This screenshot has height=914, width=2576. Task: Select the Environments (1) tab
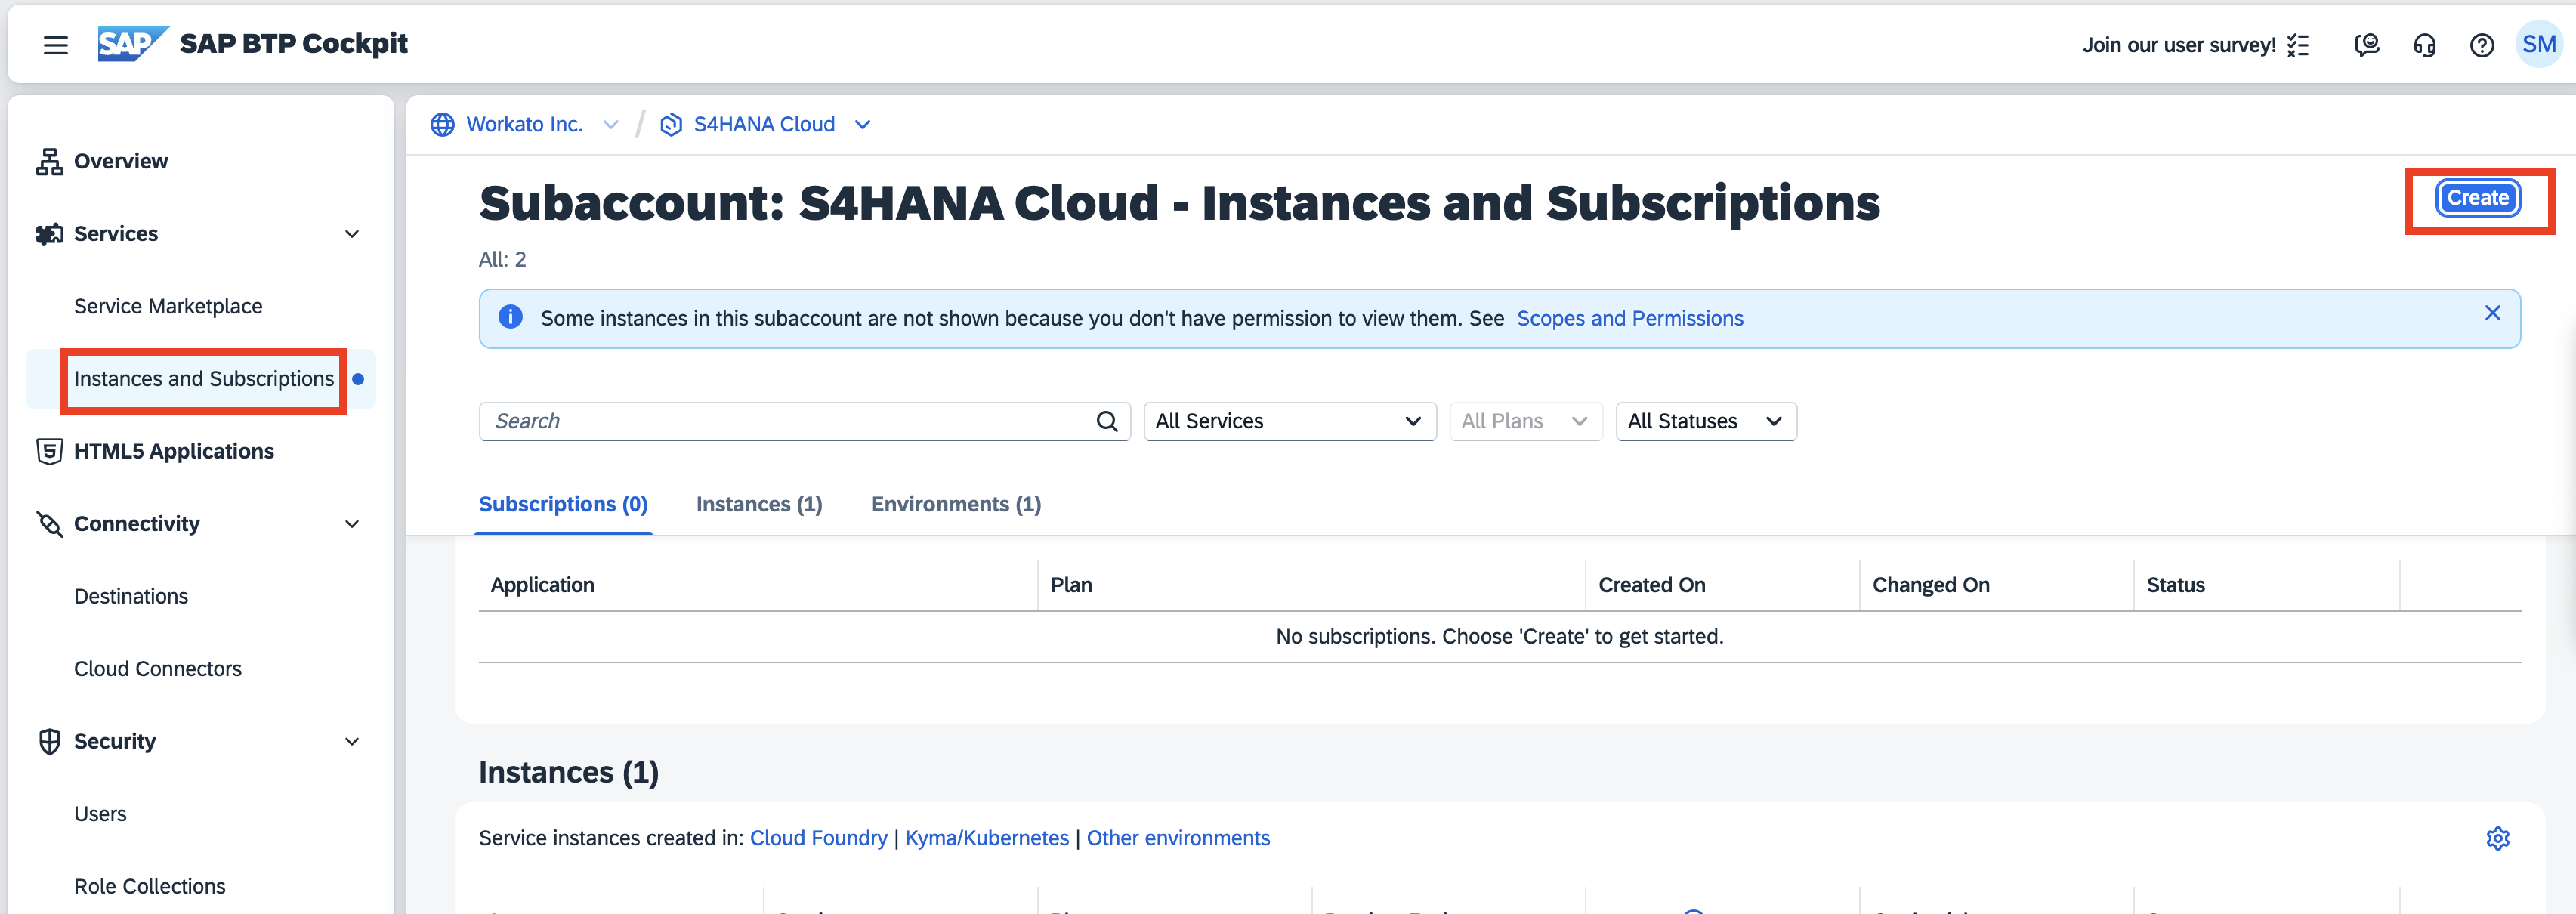click(956, 503)
